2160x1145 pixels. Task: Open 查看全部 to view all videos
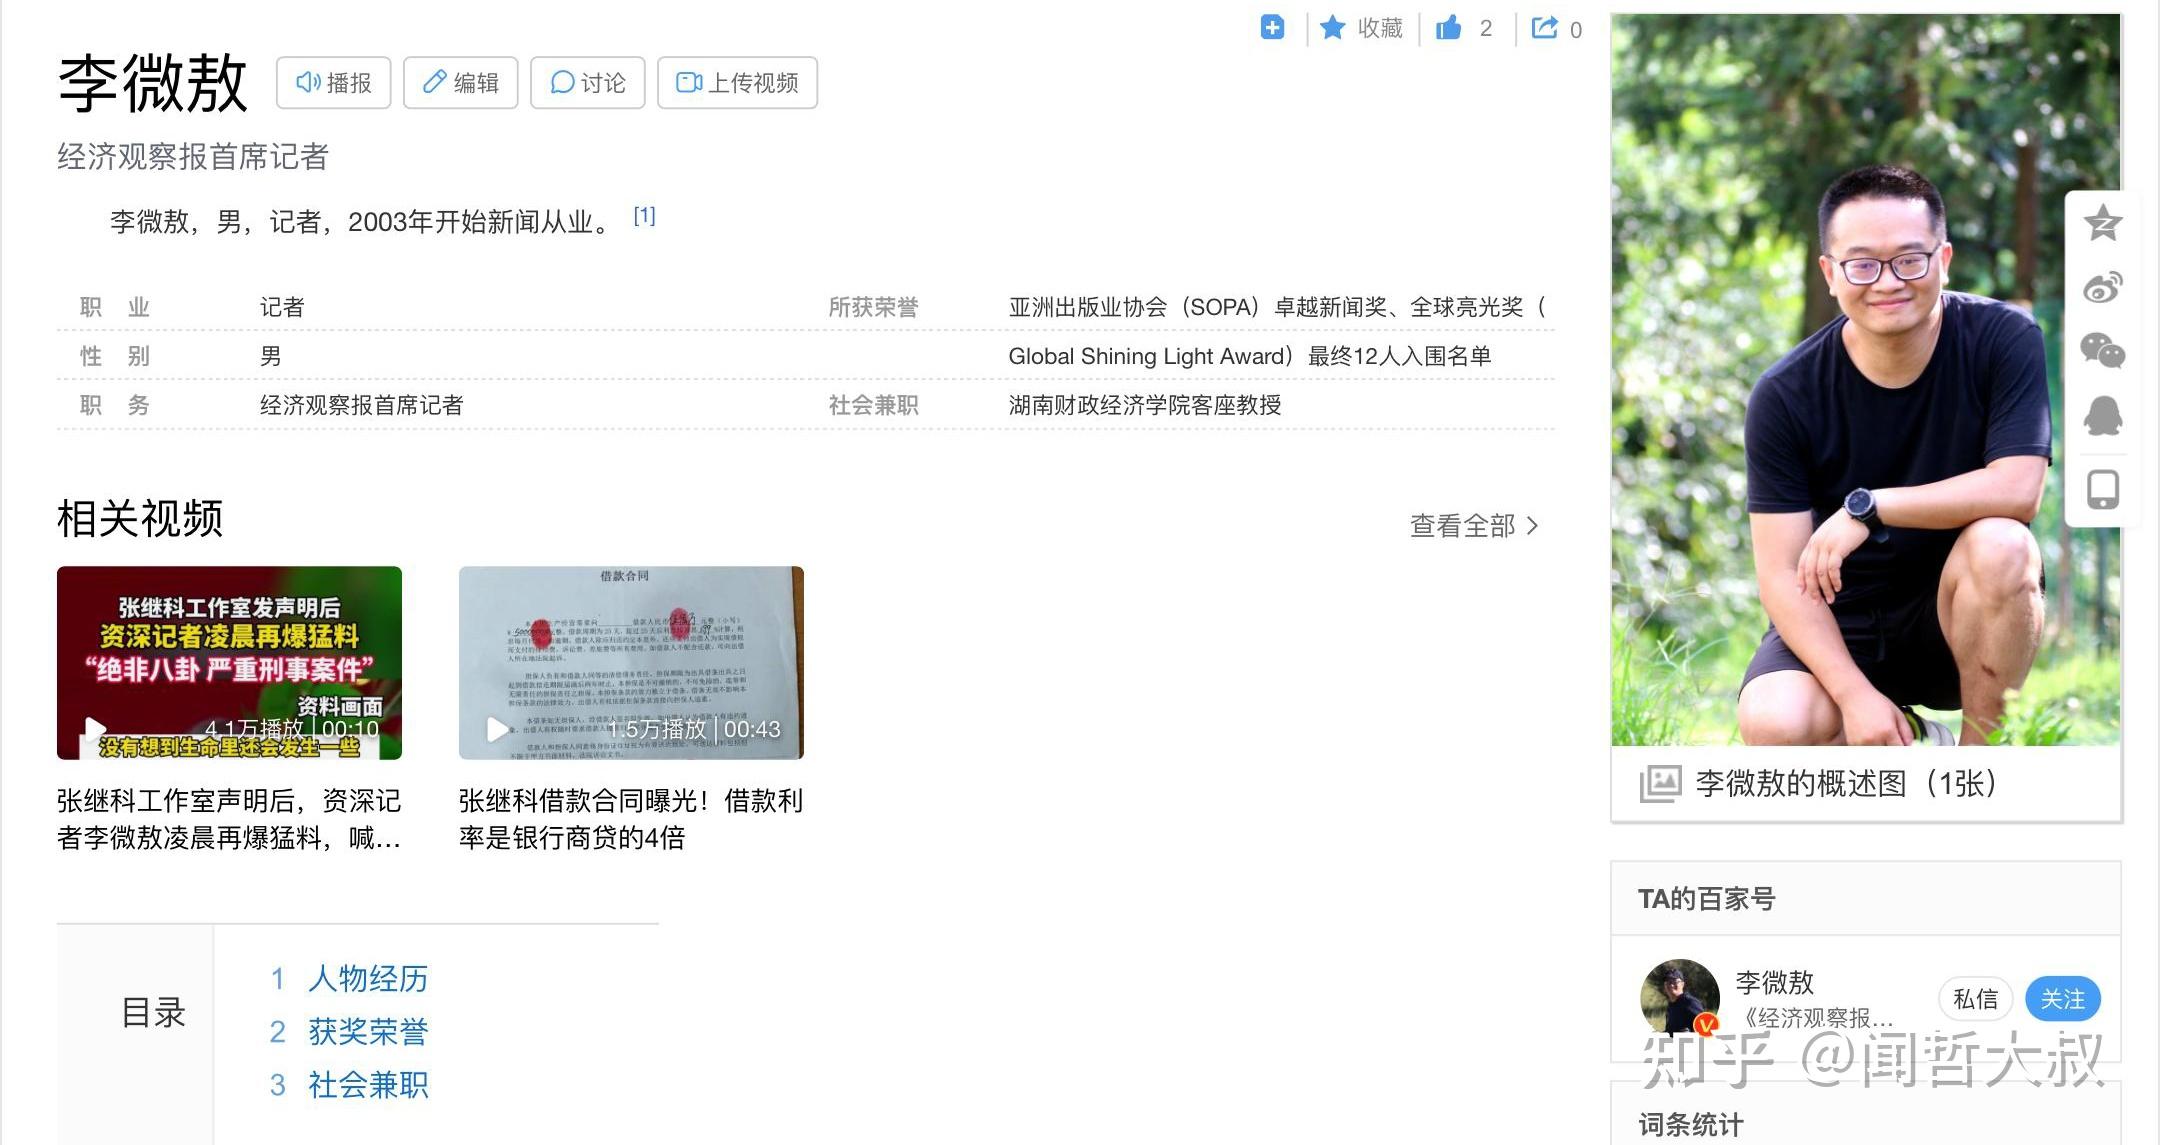(1474, 526)
